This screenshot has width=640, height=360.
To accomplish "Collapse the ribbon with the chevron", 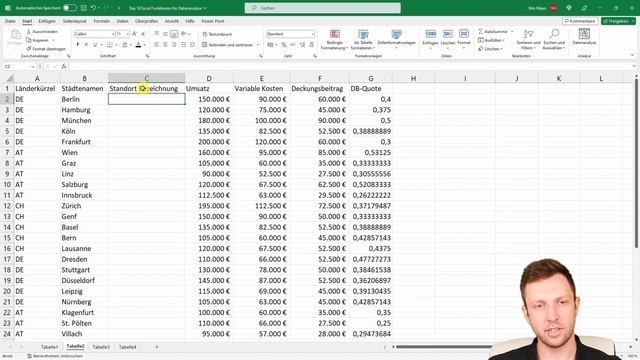I will [632, 55].
